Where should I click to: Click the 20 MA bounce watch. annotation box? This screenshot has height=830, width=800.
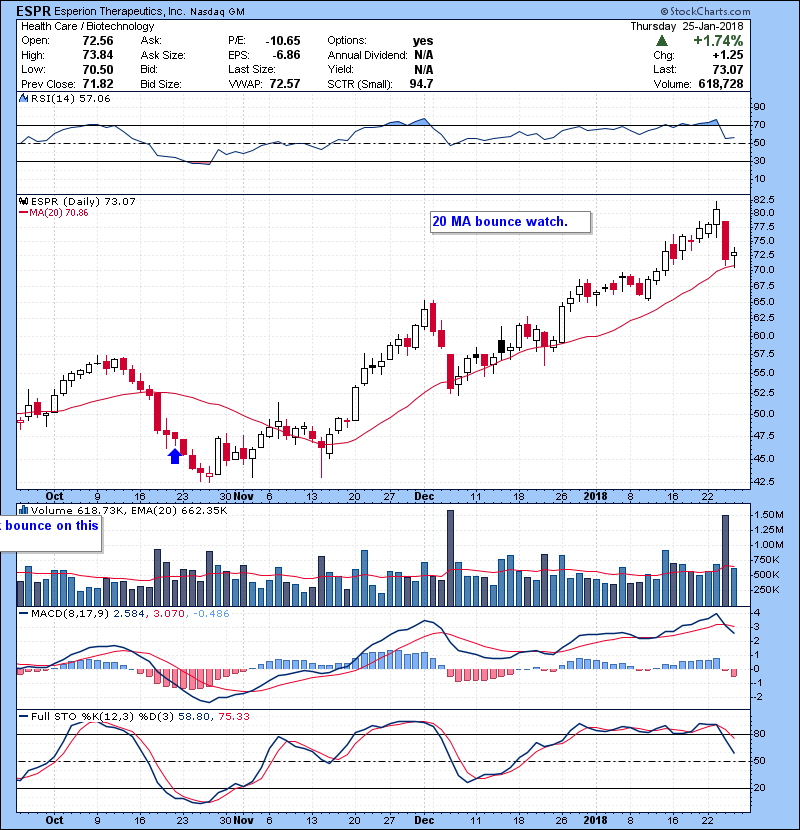click(510, 222)
